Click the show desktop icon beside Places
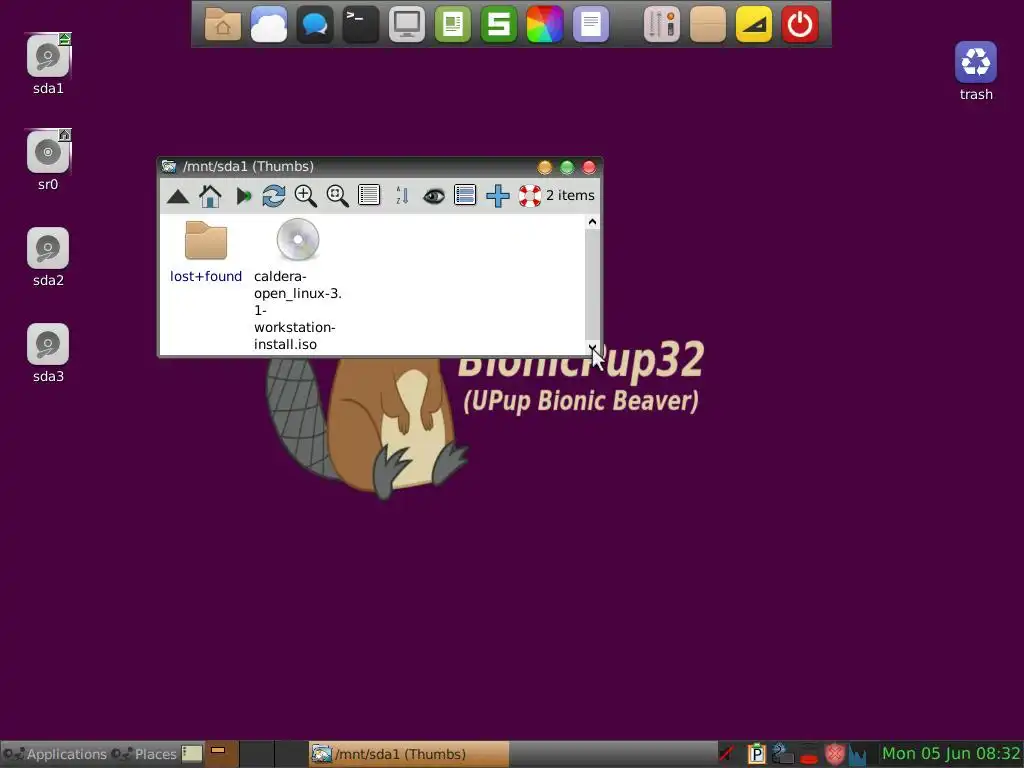 click(x=192, y=754)
